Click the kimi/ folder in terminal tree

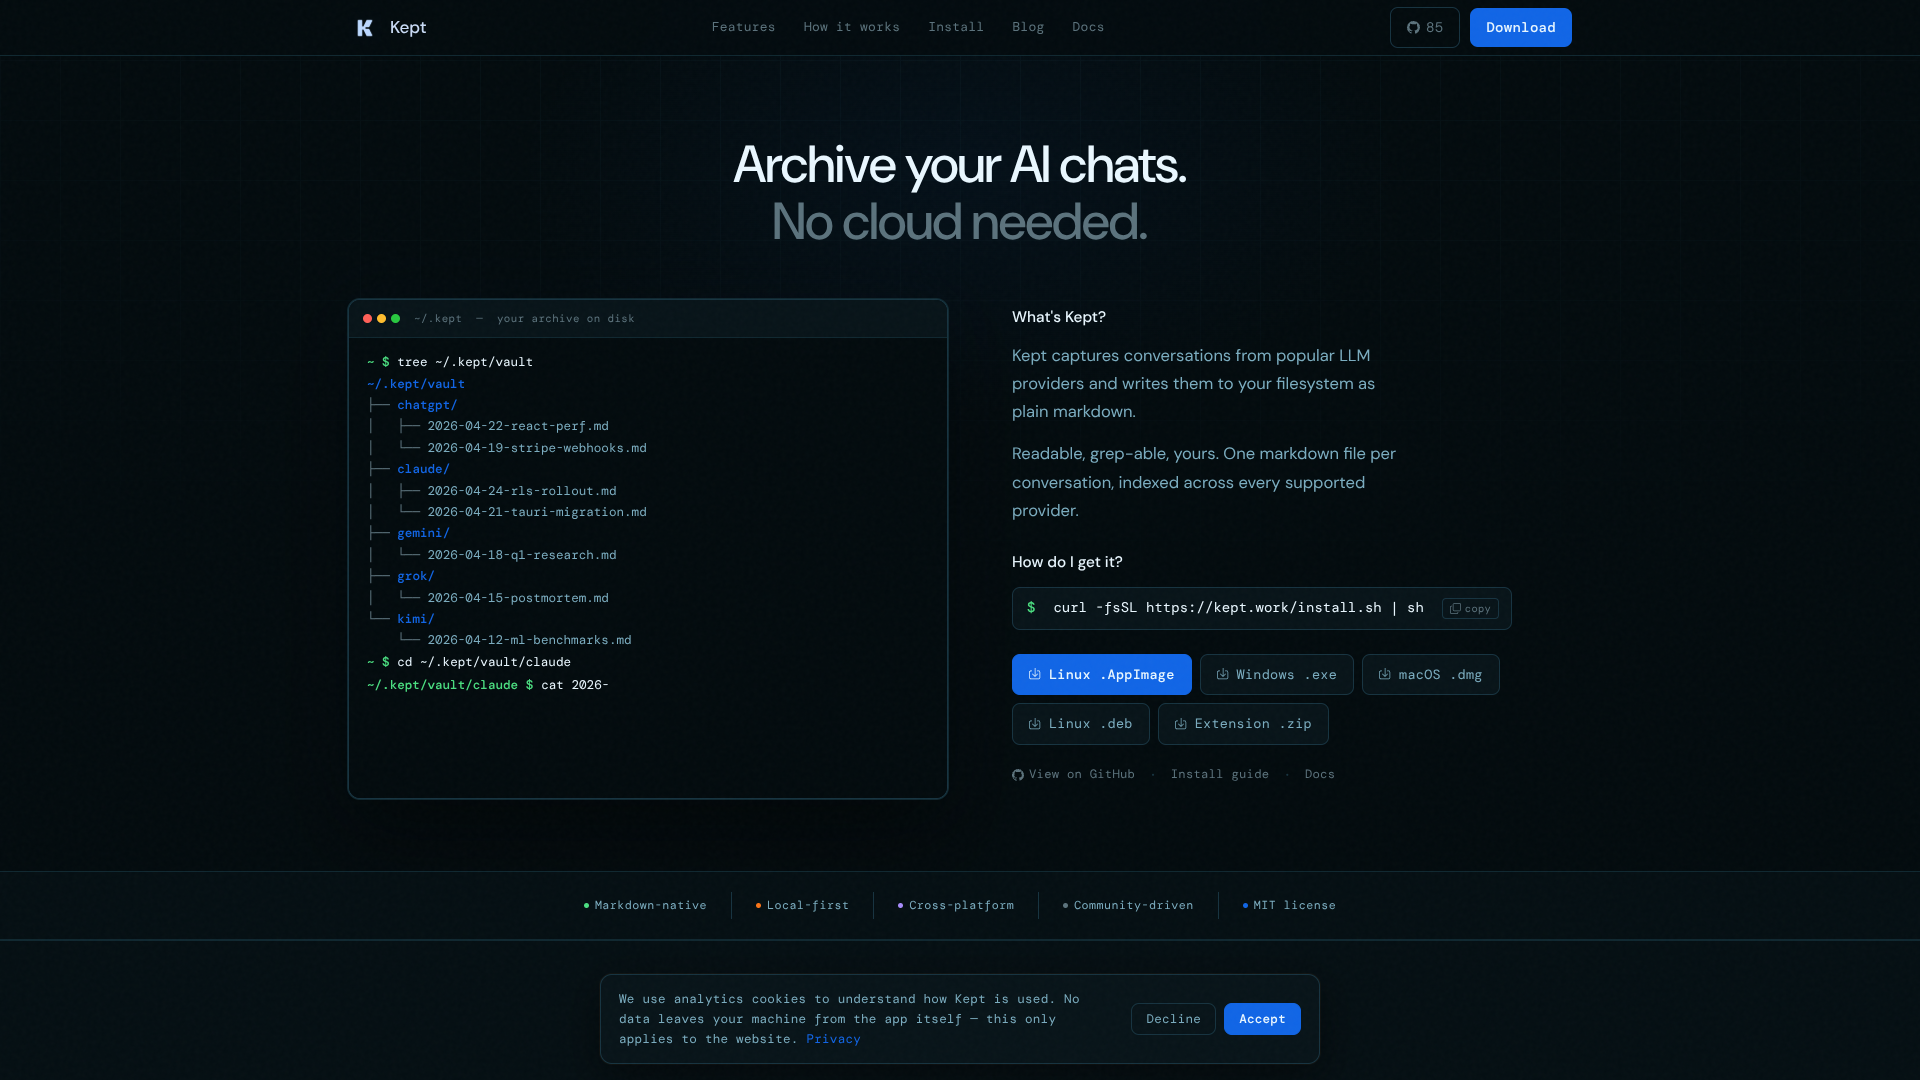(416, 619)
